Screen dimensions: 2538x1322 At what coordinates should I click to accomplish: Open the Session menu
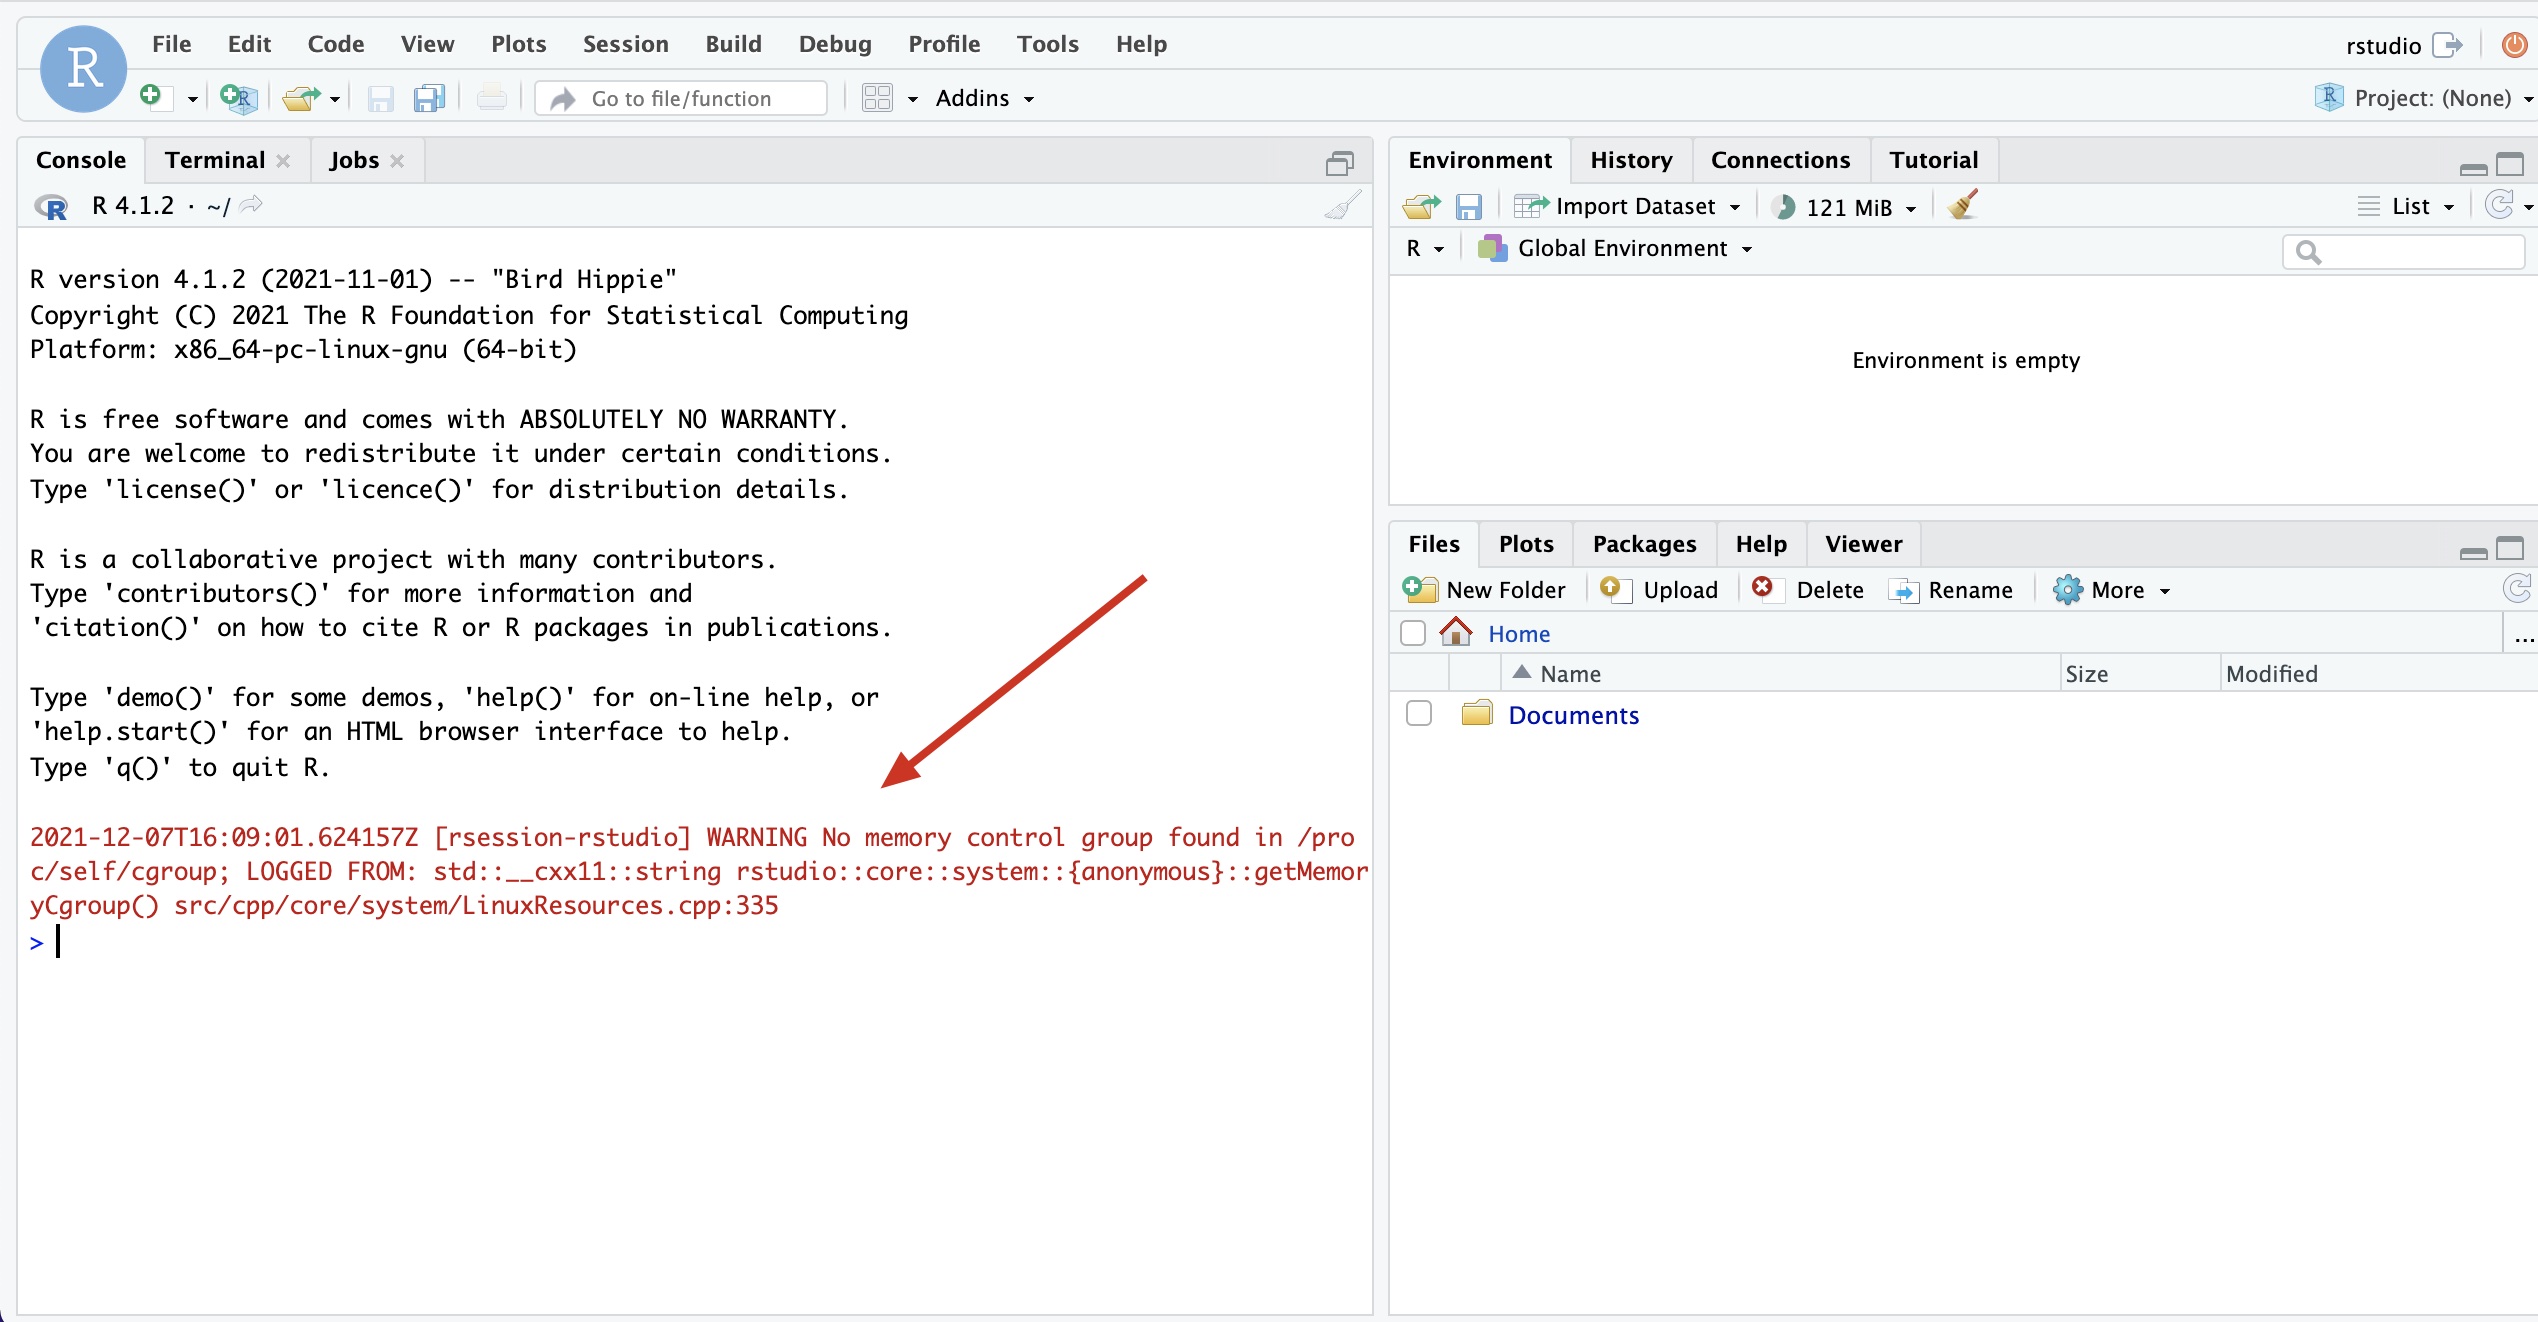point(624,43)
